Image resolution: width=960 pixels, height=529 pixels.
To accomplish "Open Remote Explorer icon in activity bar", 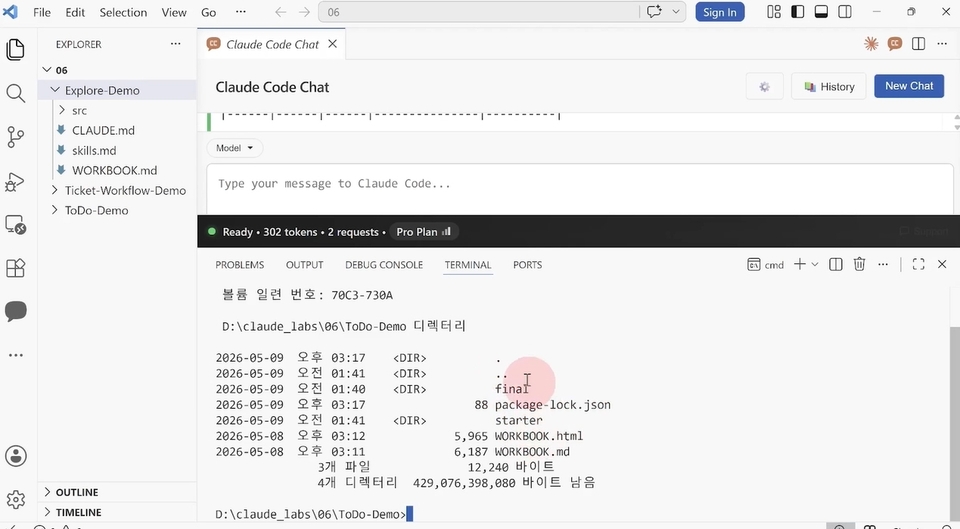I will [x=15, y=225].
